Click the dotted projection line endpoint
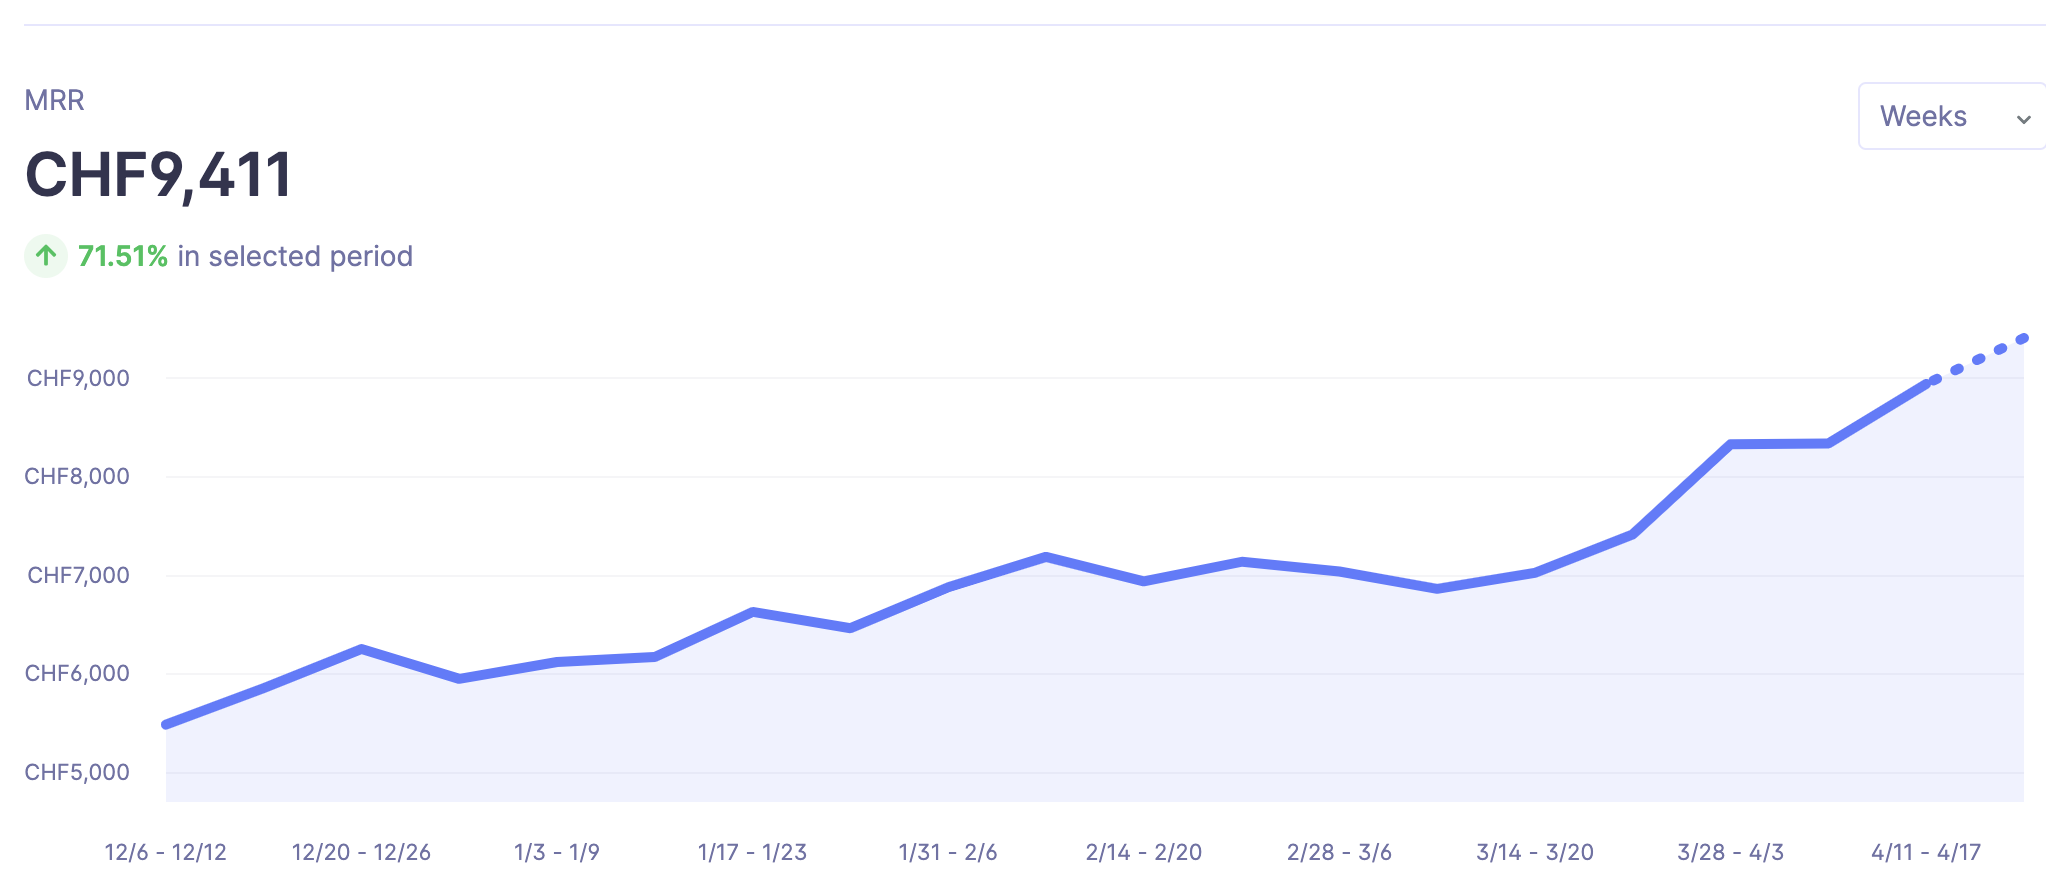This screenshot has width=2046, height=890. pos(2023,338)
